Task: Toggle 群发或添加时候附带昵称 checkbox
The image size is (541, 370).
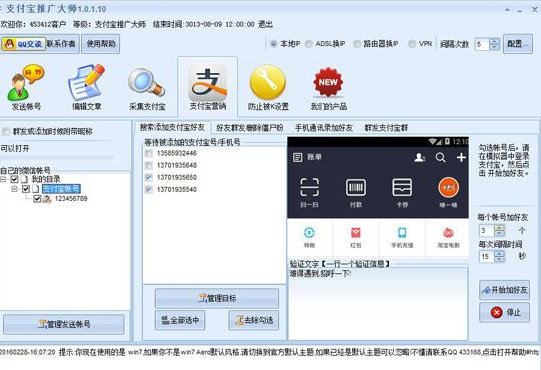Action: 6,132
